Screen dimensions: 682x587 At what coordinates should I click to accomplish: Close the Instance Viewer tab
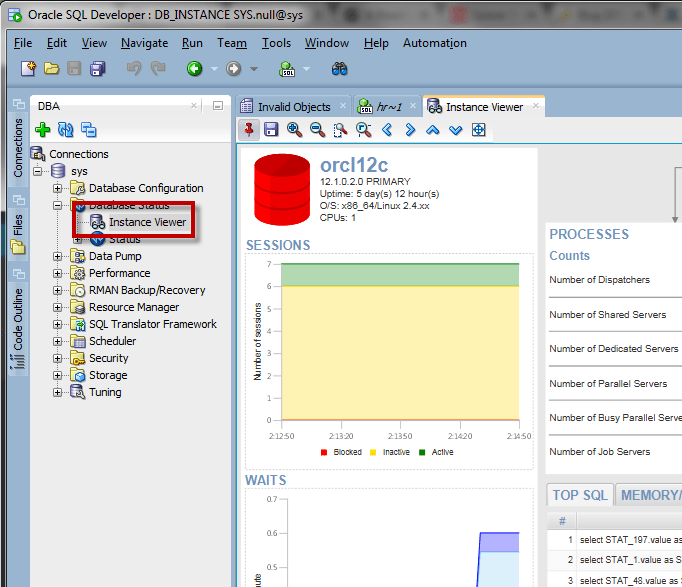(536, 106)
